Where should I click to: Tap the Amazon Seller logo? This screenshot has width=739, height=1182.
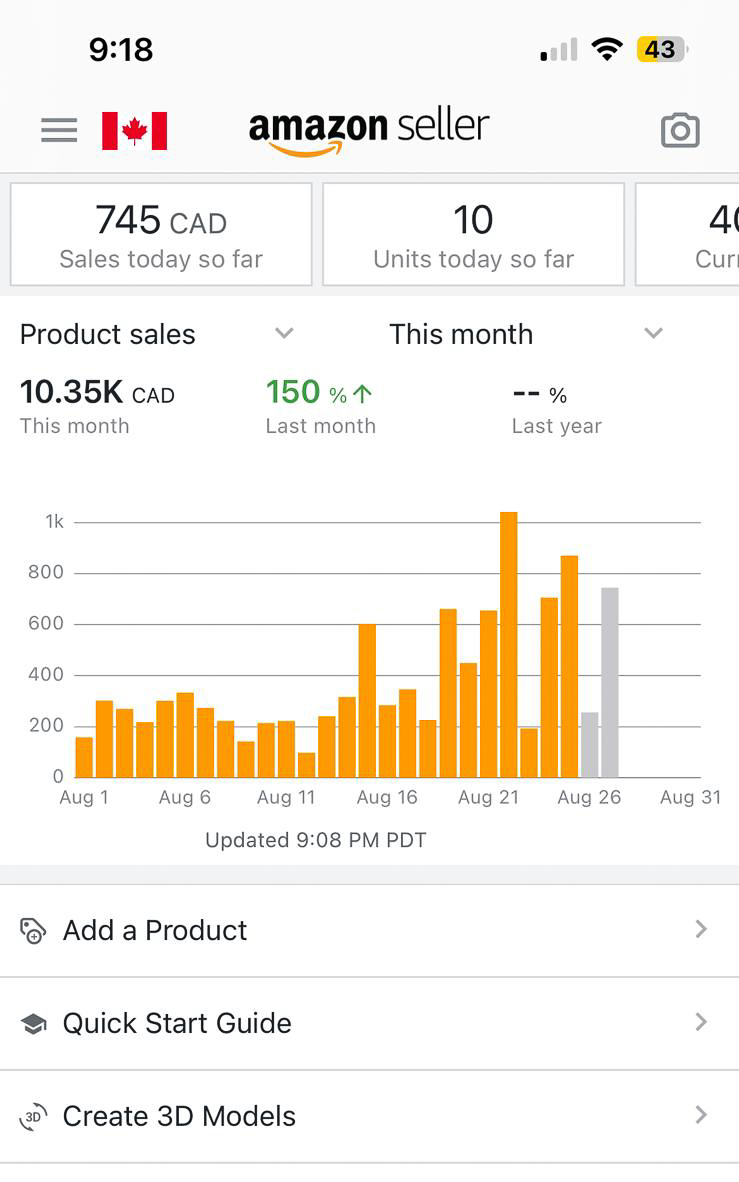tap(369, 131)
